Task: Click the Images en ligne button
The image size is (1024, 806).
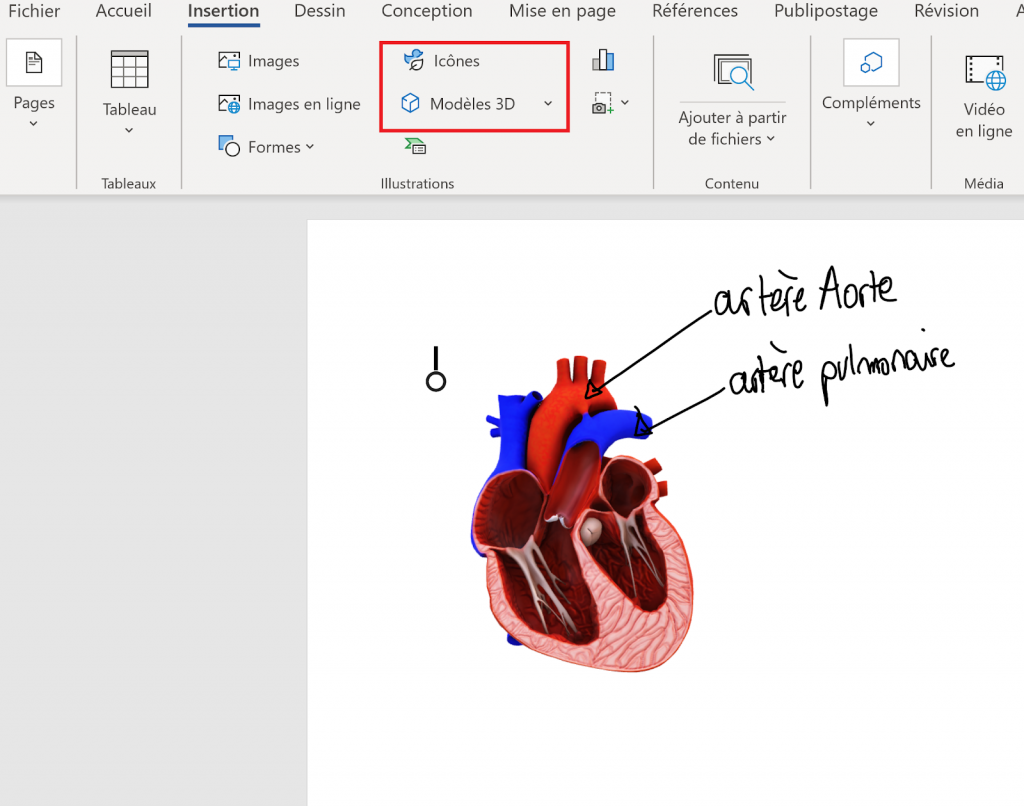Action: [289, 104]
